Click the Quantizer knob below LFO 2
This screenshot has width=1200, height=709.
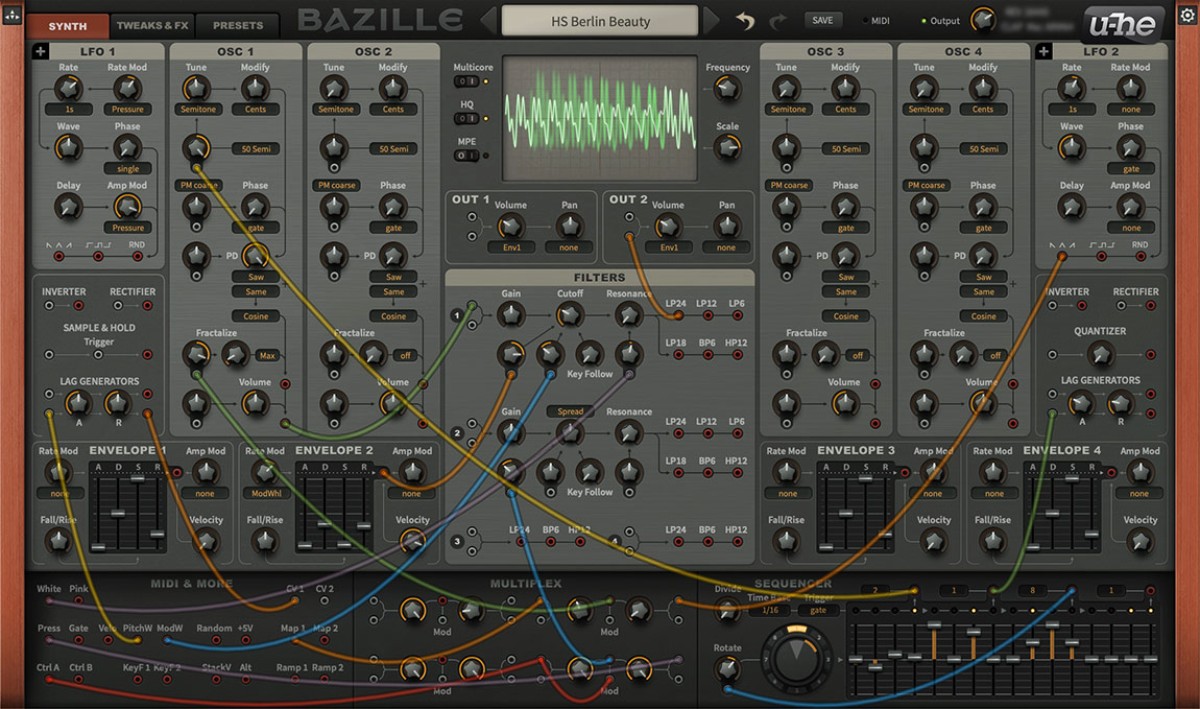click(x=1100, y=353)
